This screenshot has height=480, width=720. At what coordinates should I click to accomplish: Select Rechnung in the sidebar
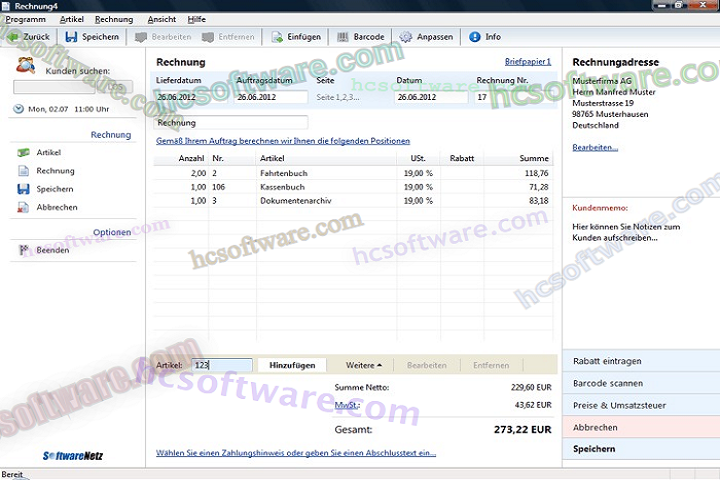point(55,171)
